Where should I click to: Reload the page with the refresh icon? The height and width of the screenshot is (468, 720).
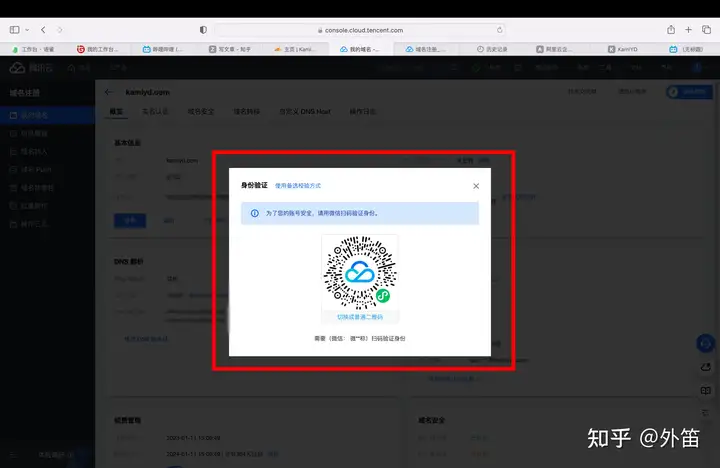[500, 30]
